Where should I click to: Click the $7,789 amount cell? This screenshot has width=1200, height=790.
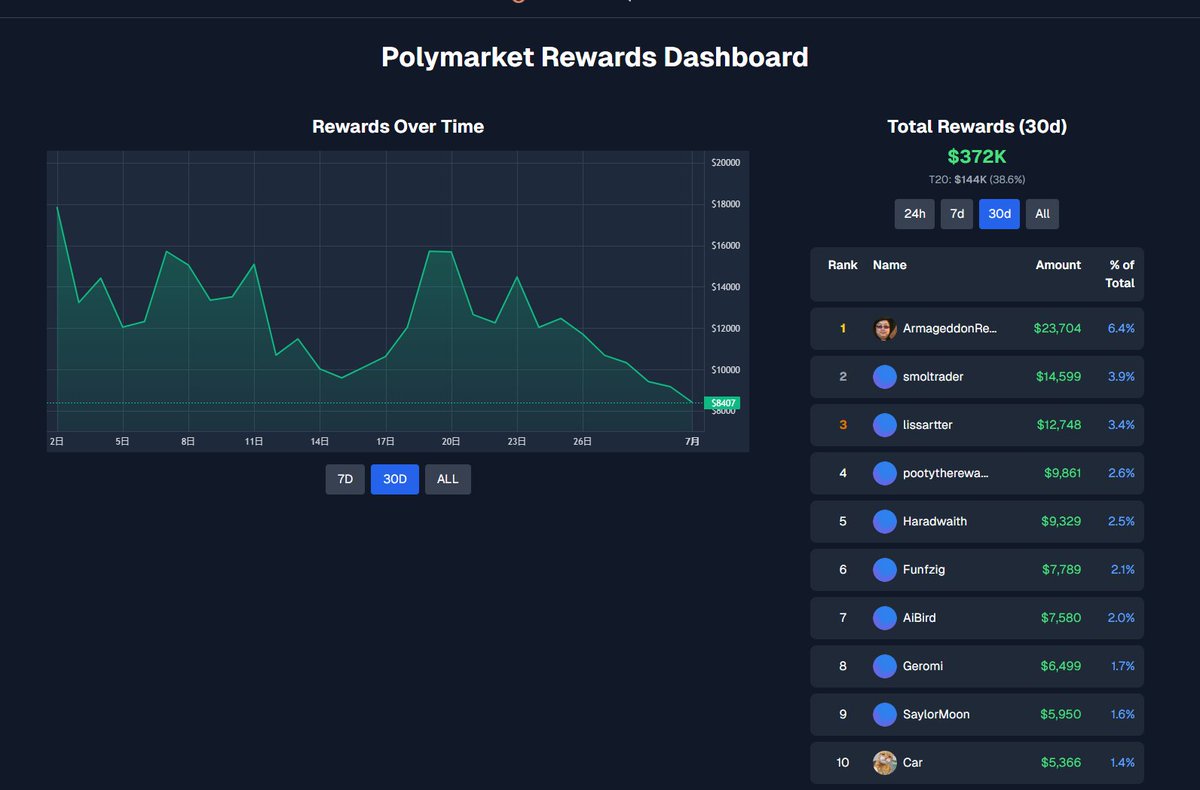click(x=1062, y=570)
